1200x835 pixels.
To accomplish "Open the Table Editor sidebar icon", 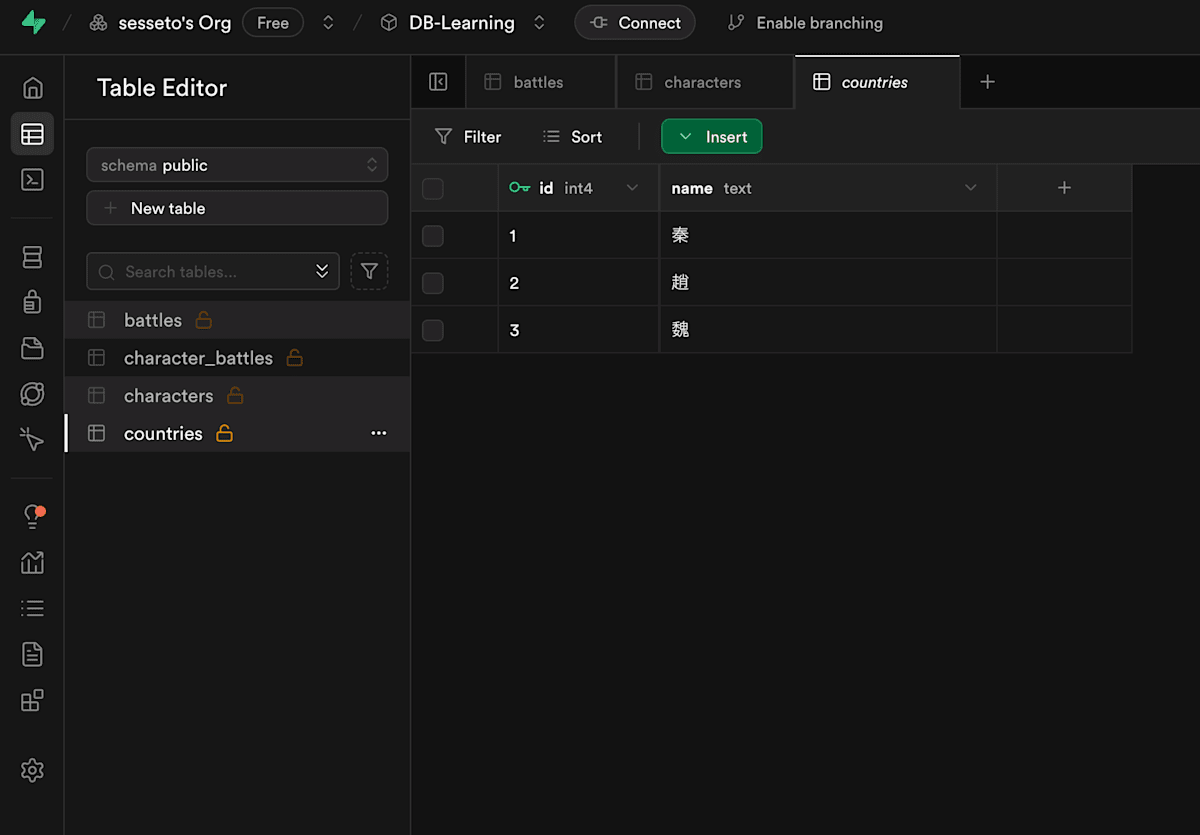I will pyautogui.click(x=32, y=134).
